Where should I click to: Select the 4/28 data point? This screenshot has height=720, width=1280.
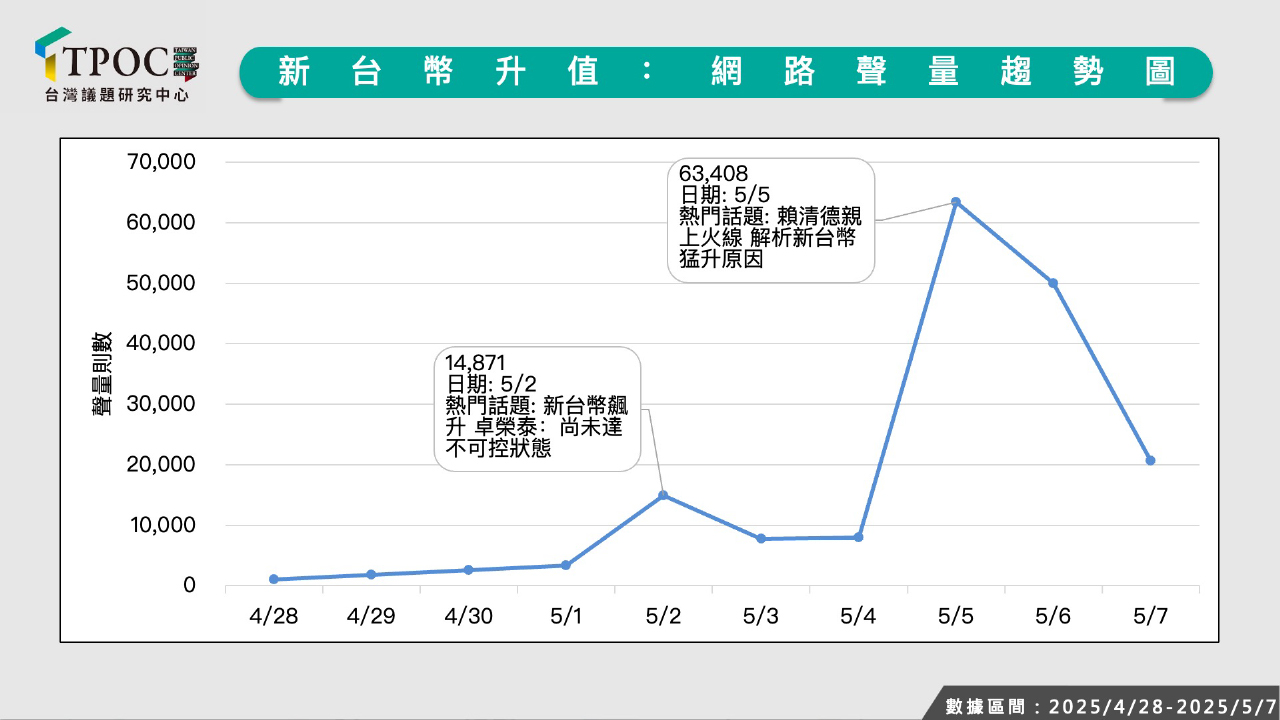coord(274,579)
